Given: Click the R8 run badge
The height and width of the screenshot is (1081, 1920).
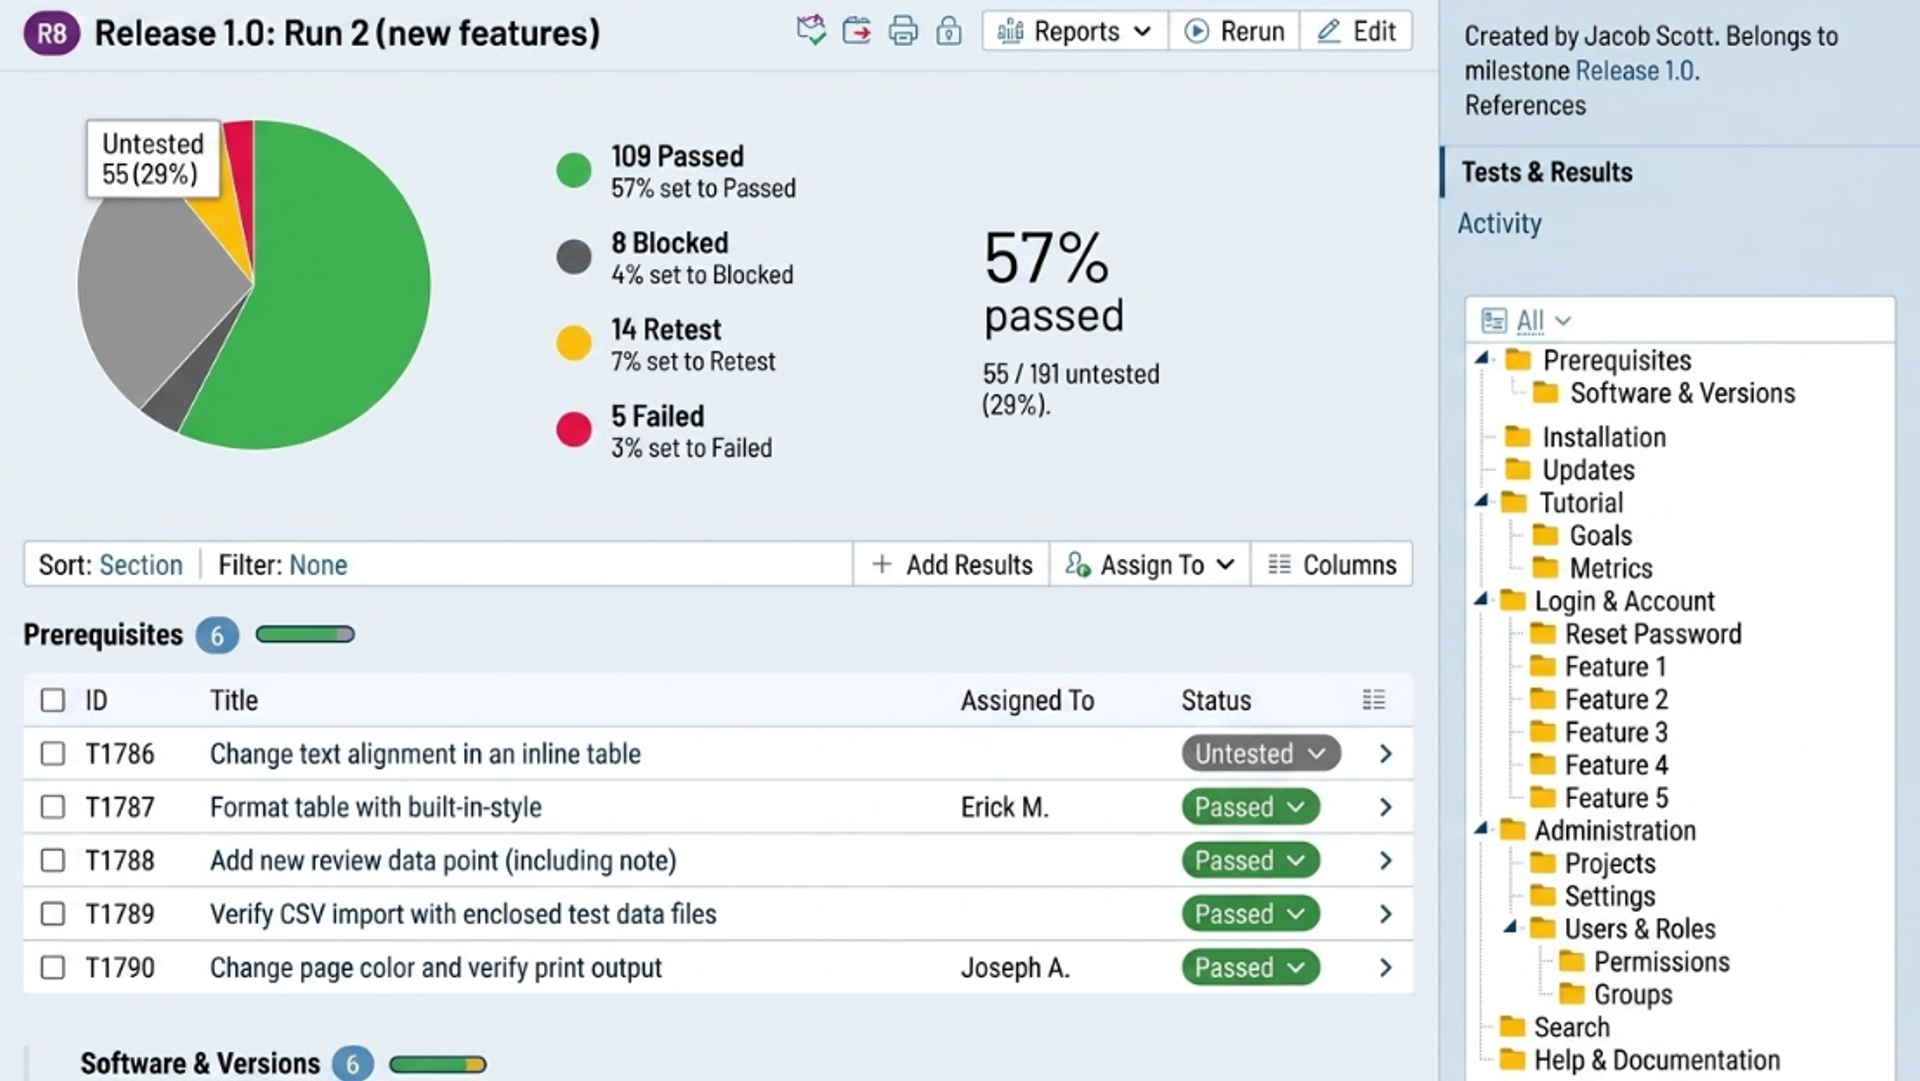Looking at the screenshot, I should [51, 33].
